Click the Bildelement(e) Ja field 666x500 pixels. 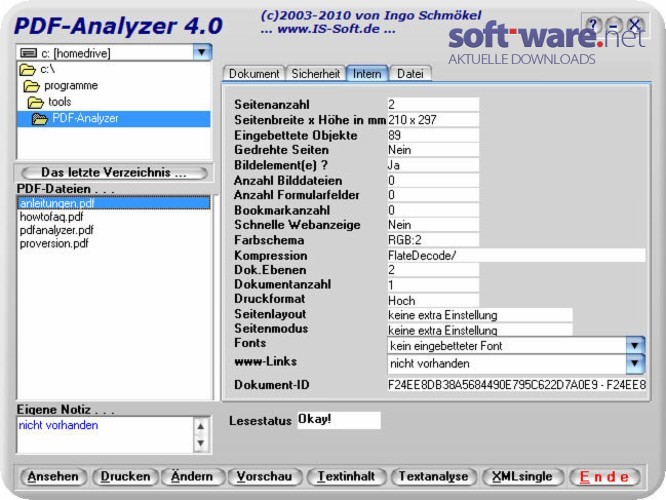click(x=433, y=165)
